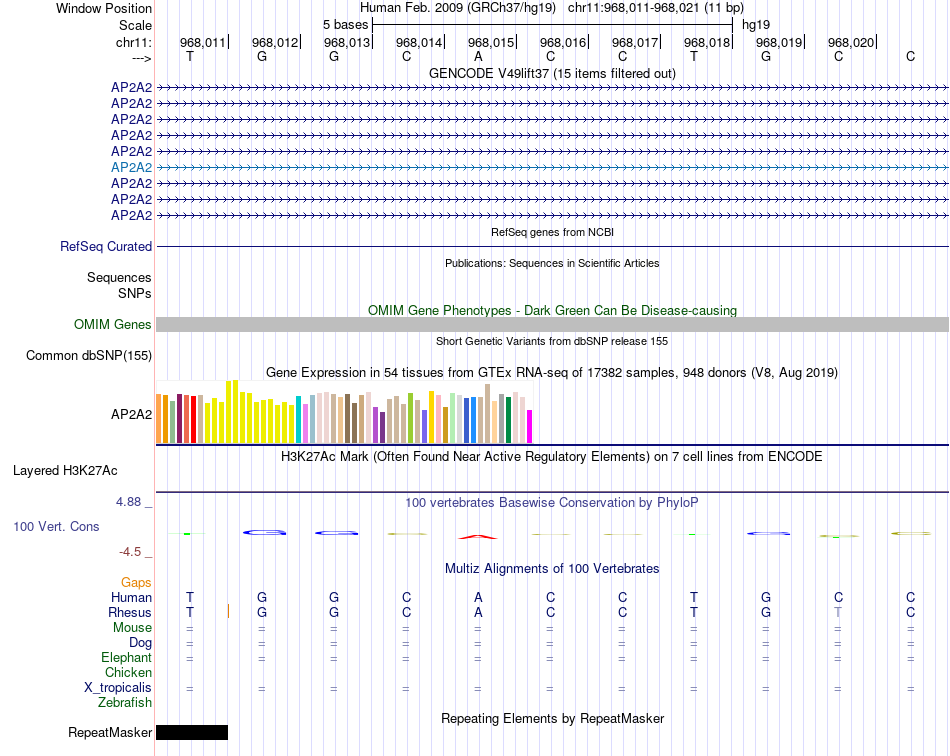Click the chr11:968,011-968,021 (11 bp) position text

click(x=656, y=8)
